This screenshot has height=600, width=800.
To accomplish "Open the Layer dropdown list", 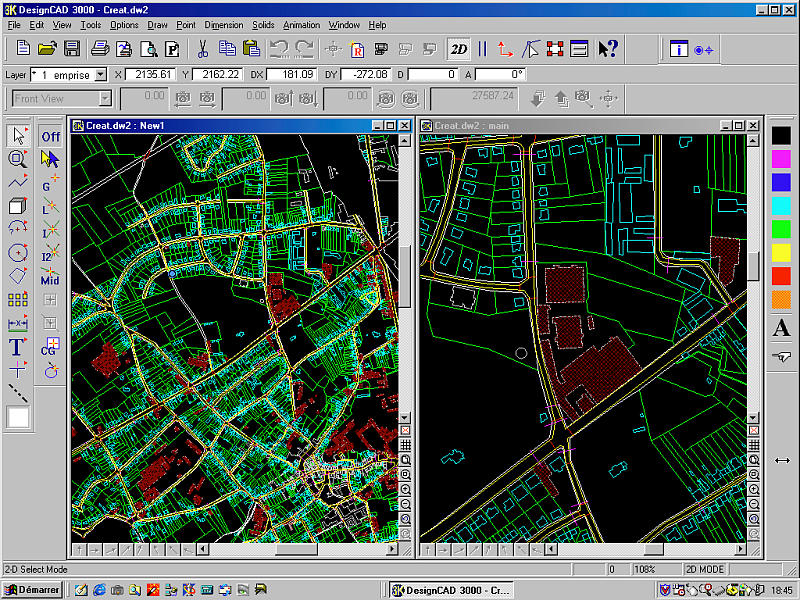I will pyautogui.click(x=100, y=75).
